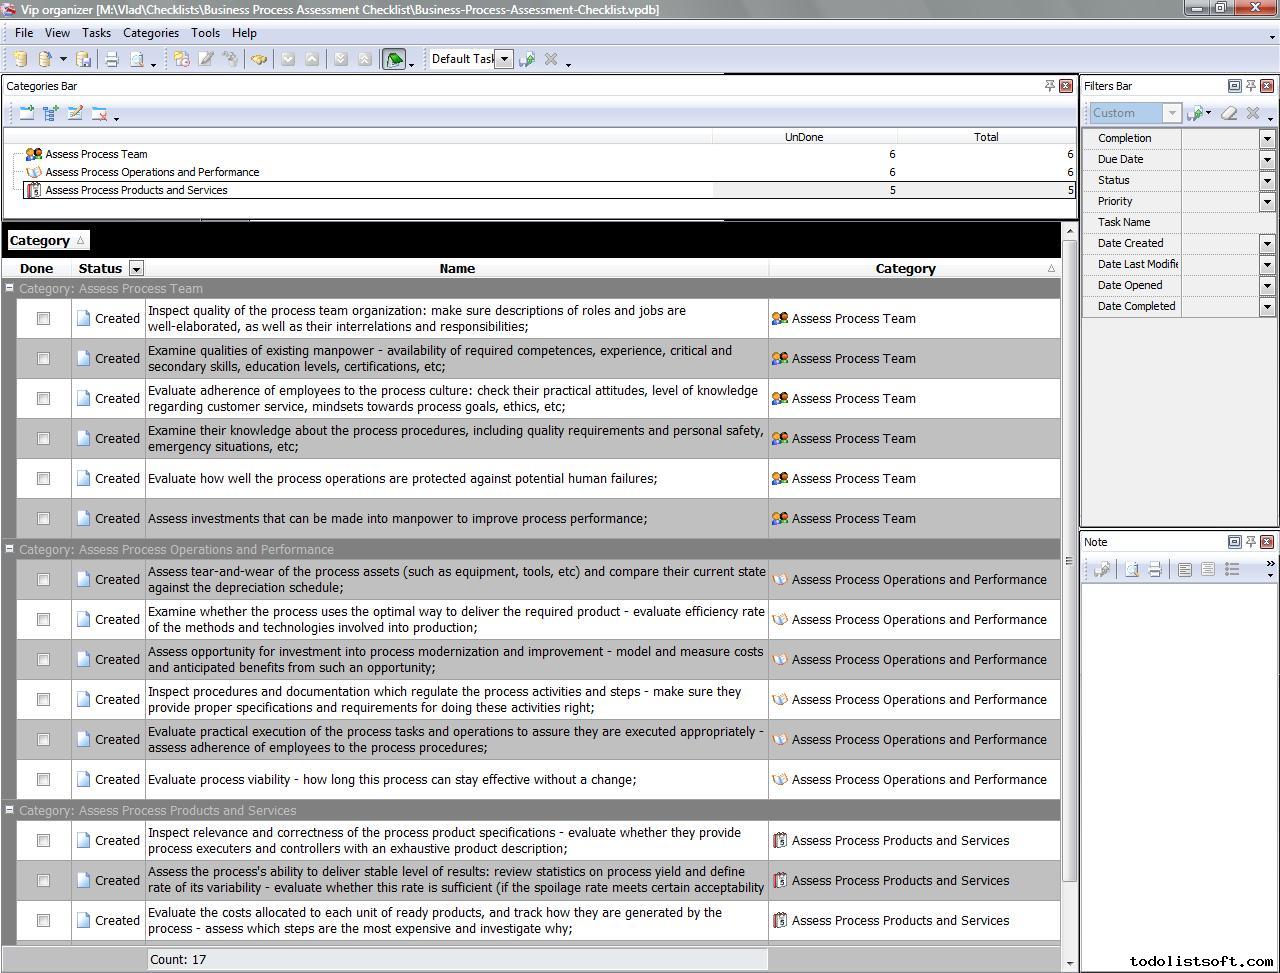Mark 'Evaluate process viability' task as done
Image resolution: width=1280 pixels, height=973 pixels.
43,779
